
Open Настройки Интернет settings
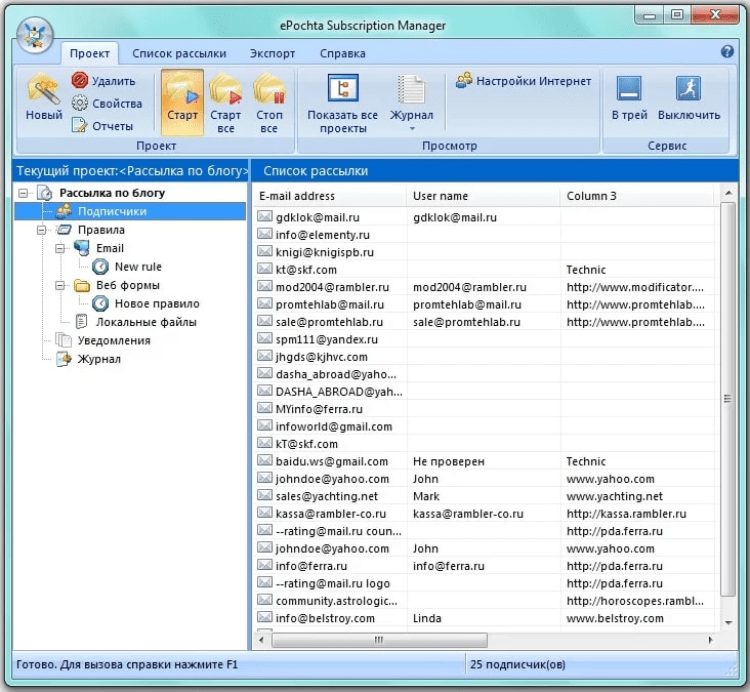(x=524, y=81)
